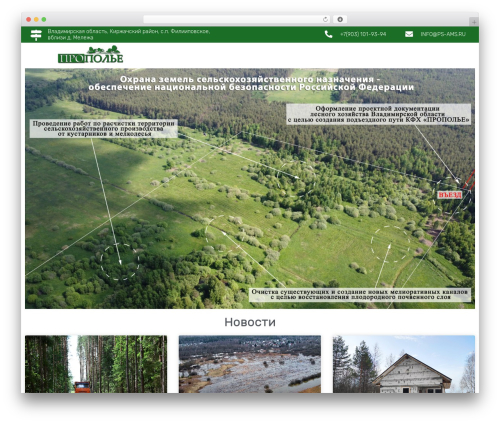Click the Новости section heading
The height and width of the screenshot is (423, 500).
250,322
